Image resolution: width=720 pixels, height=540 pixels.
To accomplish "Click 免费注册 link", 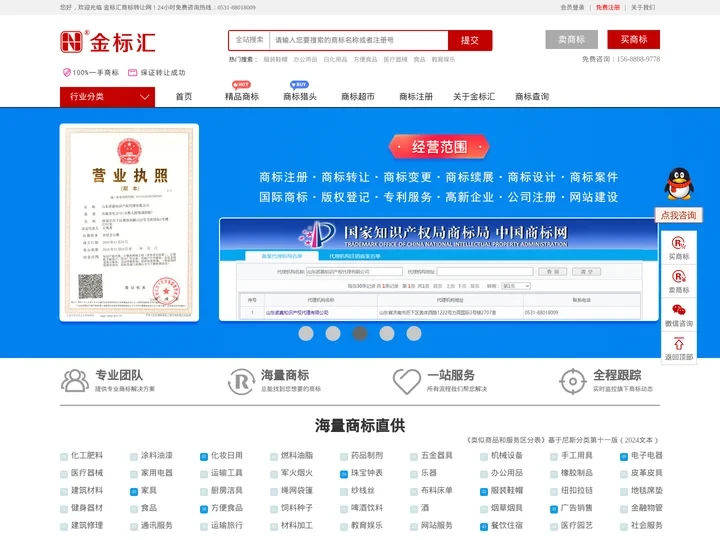I will pos(608,7).
